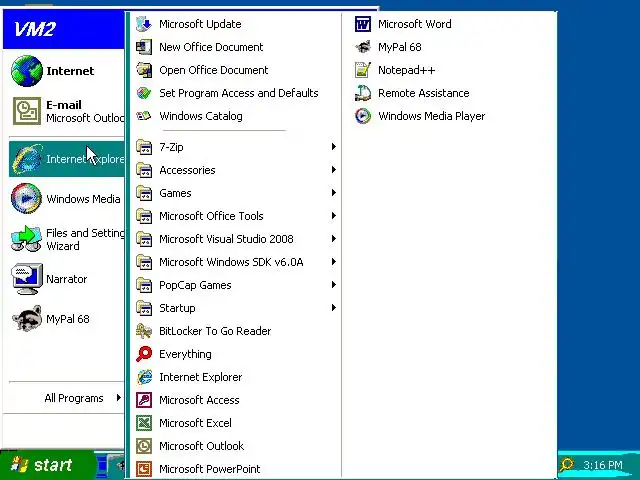This screenshot has height=480, width=640.
Task: Click the MyPal 68 icon in the right column
Action: 362,47
